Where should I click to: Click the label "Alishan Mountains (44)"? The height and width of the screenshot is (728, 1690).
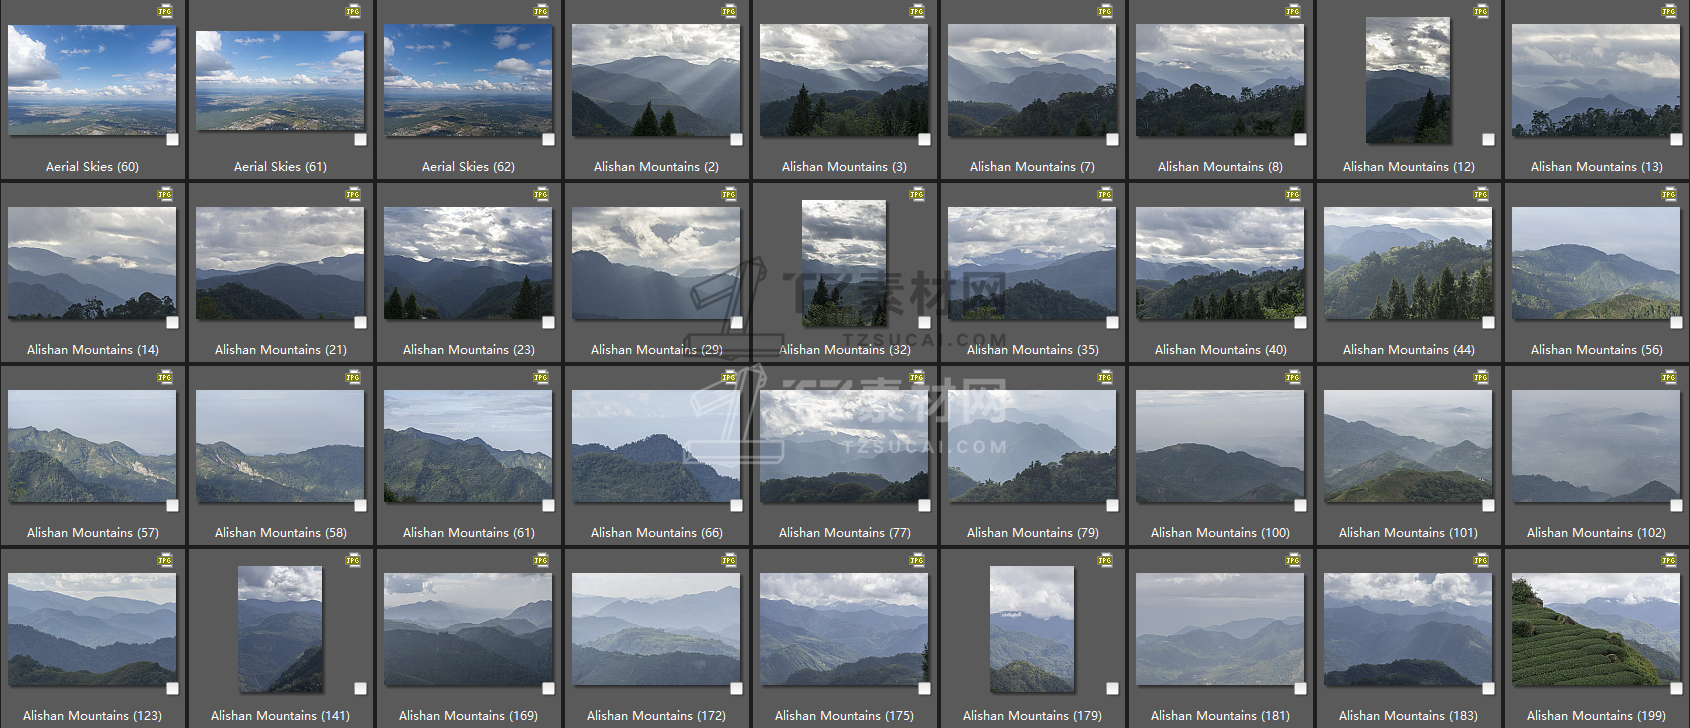pyautogui.click(x=1408, y=350)
